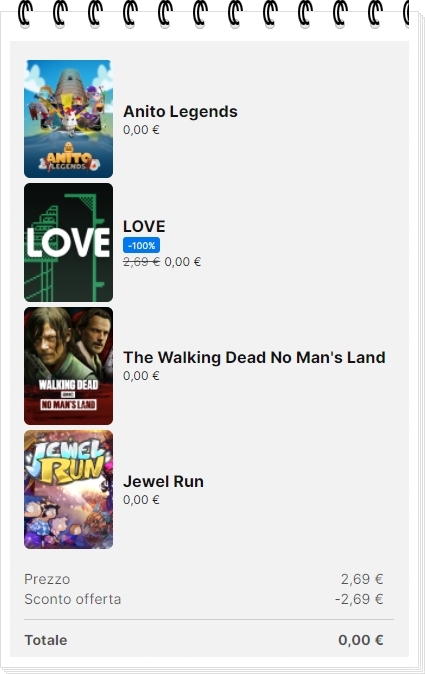Click the total amount 0,00 €
425x674 pixels.
pos(361,640)
